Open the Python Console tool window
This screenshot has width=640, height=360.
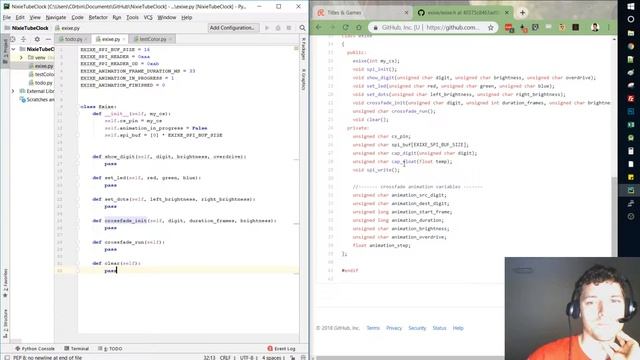[x=35, y=349]
